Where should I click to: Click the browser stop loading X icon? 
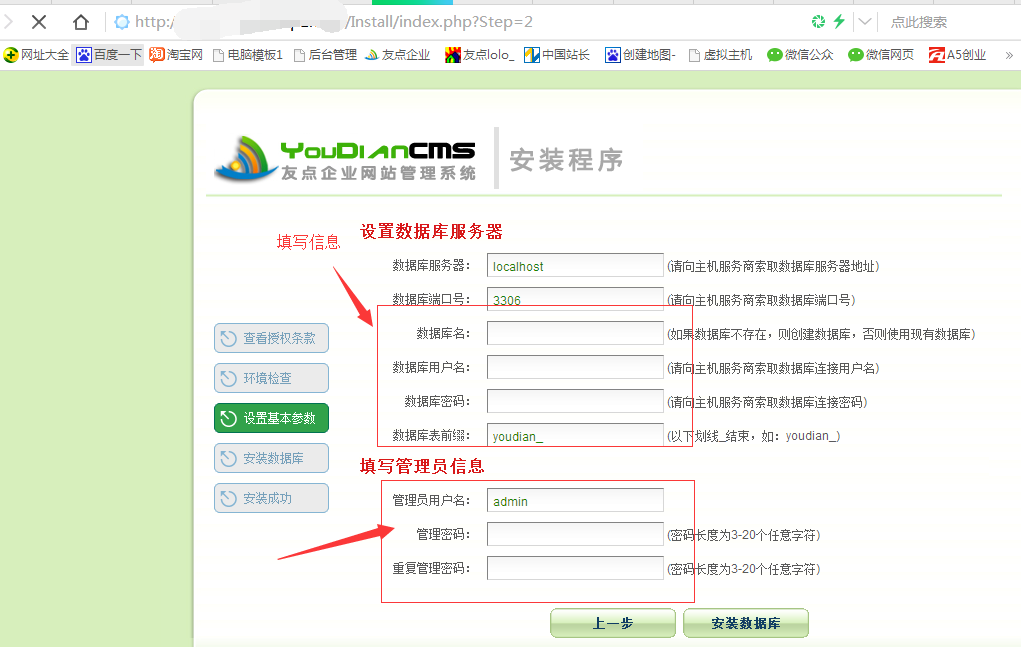click(39, 22)
